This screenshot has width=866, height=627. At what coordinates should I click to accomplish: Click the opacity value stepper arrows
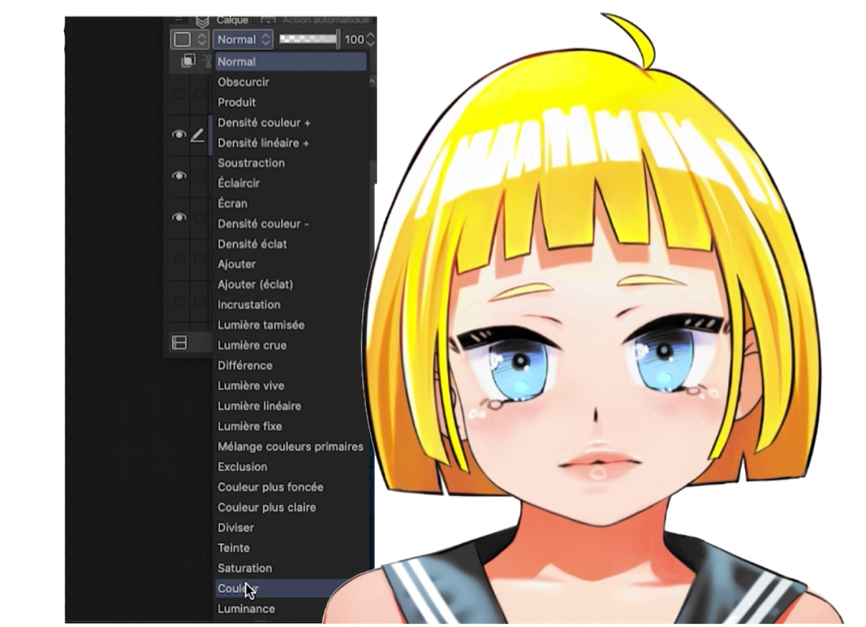tap(370, 40)
